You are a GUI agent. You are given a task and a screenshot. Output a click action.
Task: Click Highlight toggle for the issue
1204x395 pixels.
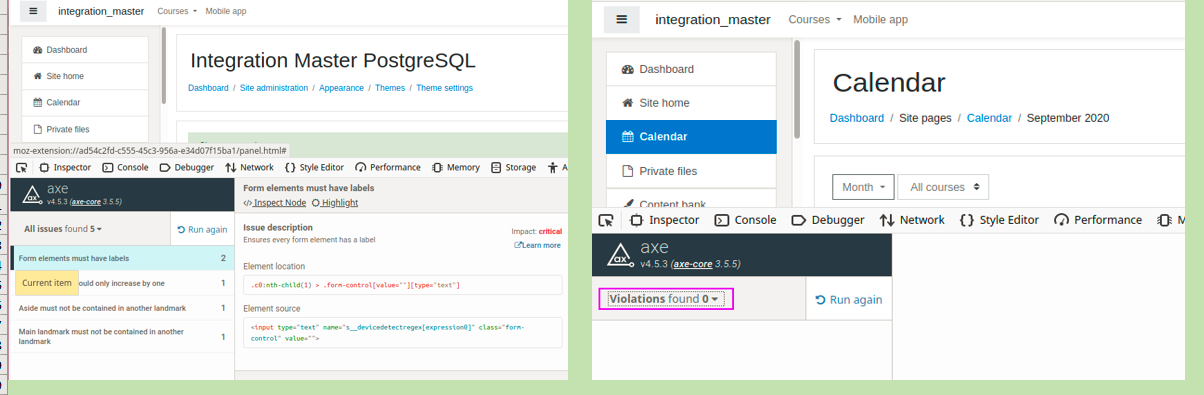(335, 203)
